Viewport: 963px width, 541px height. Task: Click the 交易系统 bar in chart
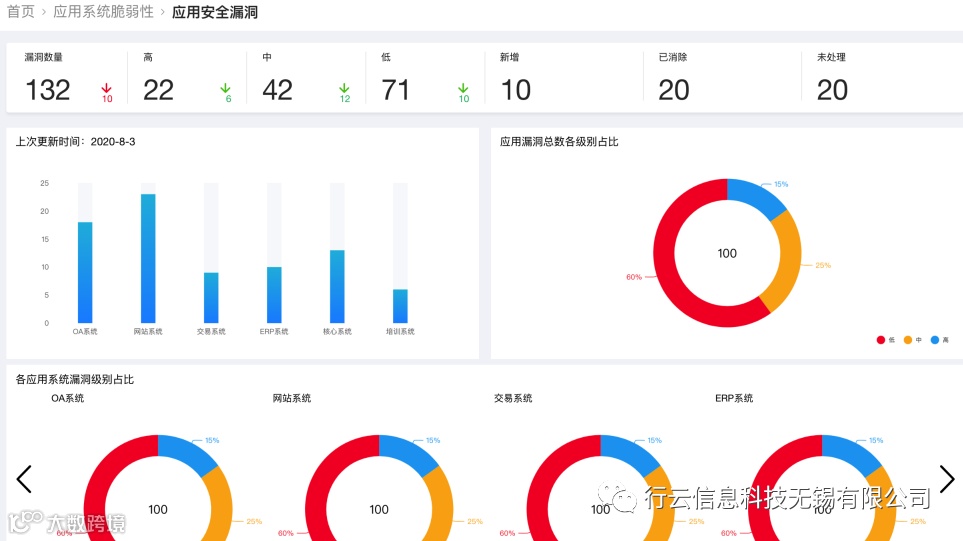[211, 297]
